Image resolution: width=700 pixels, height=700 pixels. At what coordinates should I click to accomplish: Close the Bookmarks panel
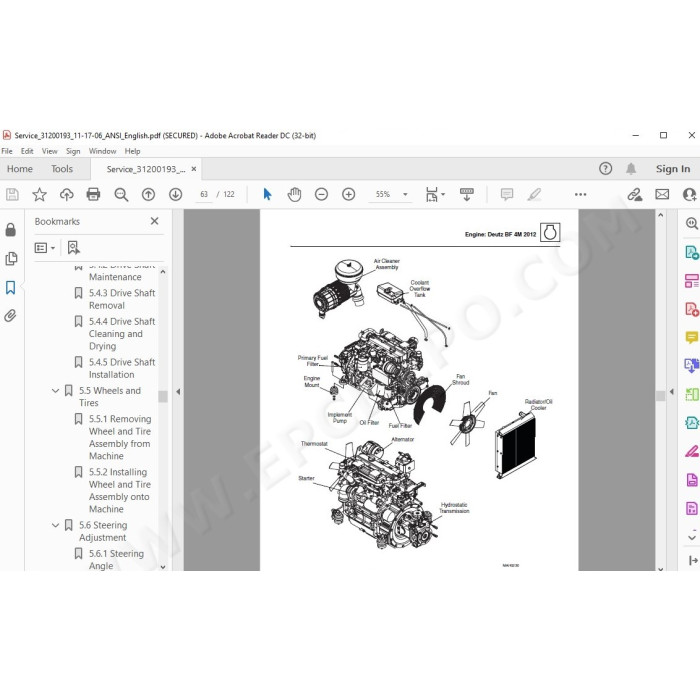click(154, 221)
